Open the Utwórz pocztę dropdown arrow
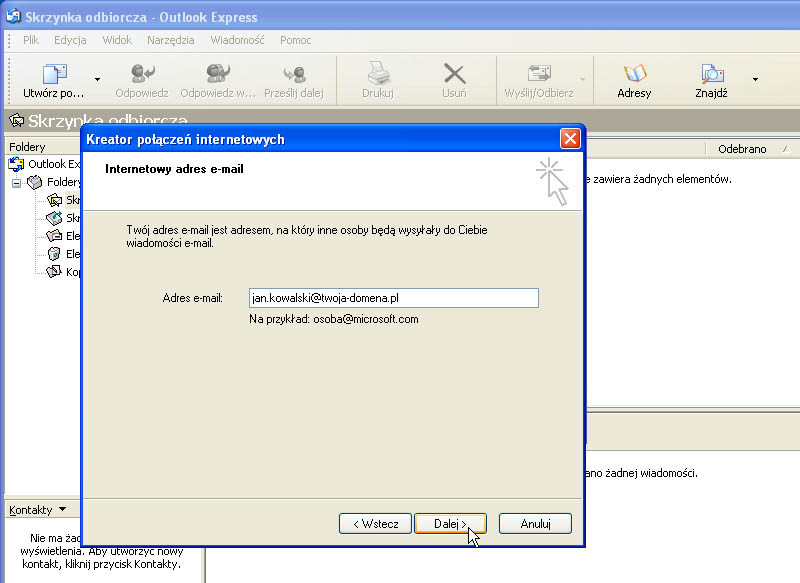The image size is (800, 583). click(x=97, y=79)
